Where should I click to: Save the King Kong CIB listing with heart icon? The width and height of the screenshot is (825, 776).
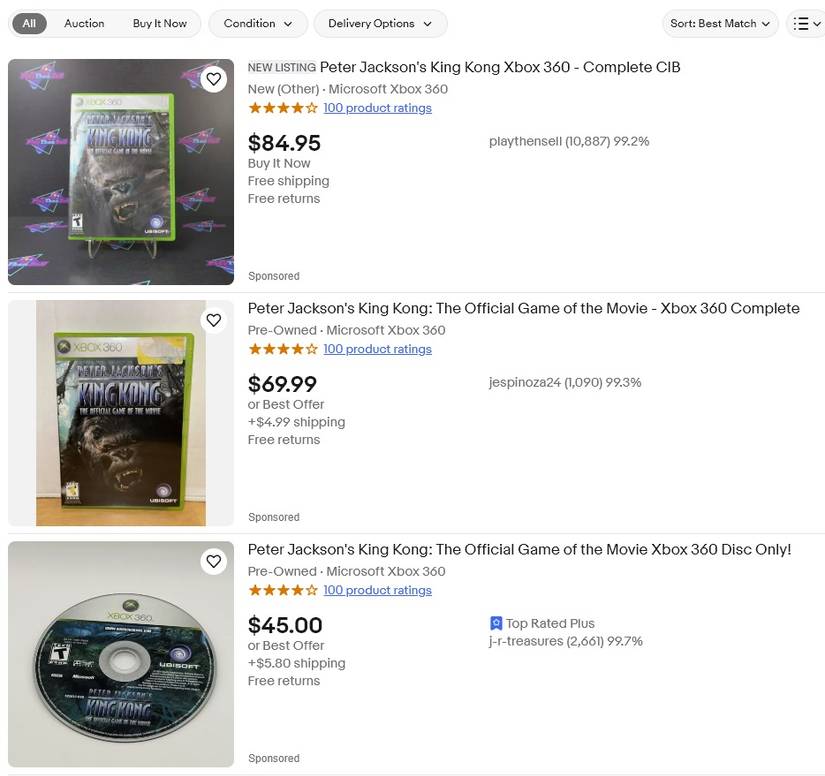pos(213,78)
